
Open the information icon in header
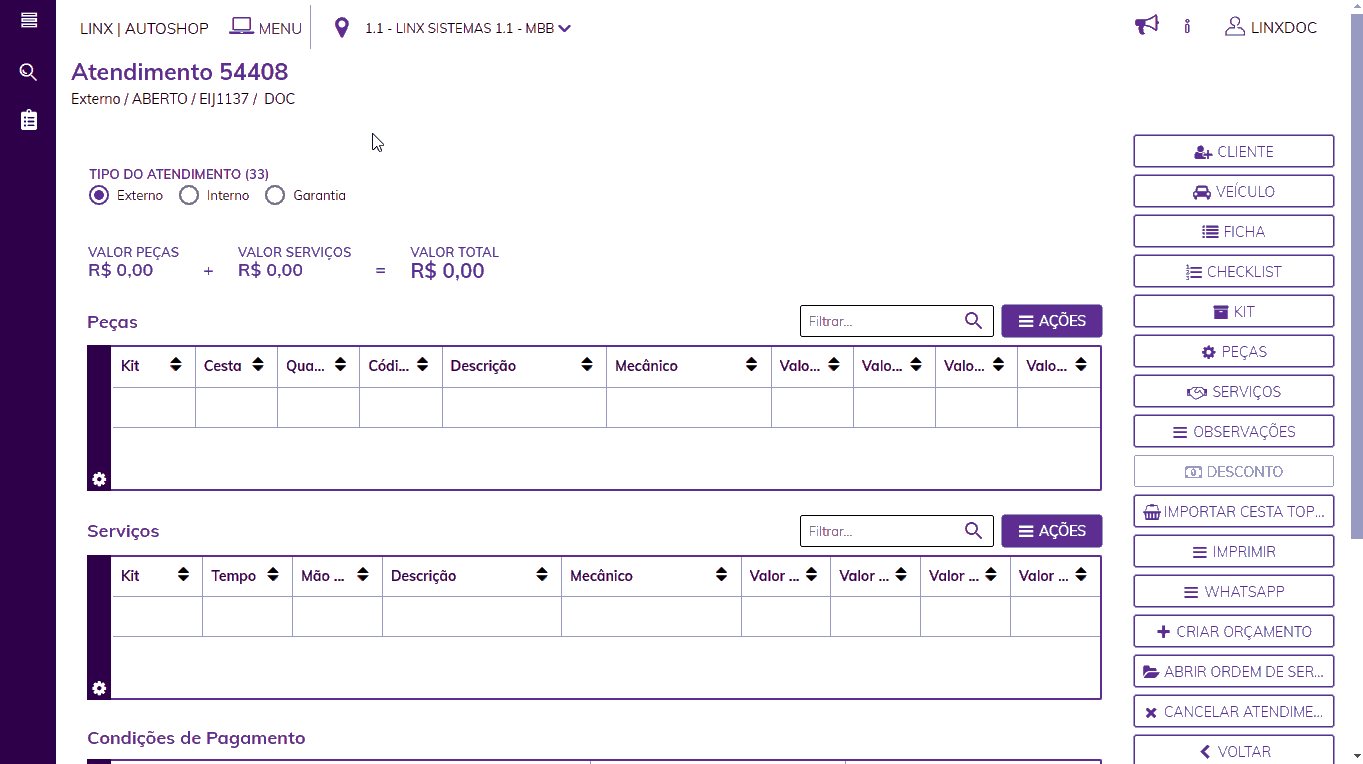click(x=1187, y=27)
